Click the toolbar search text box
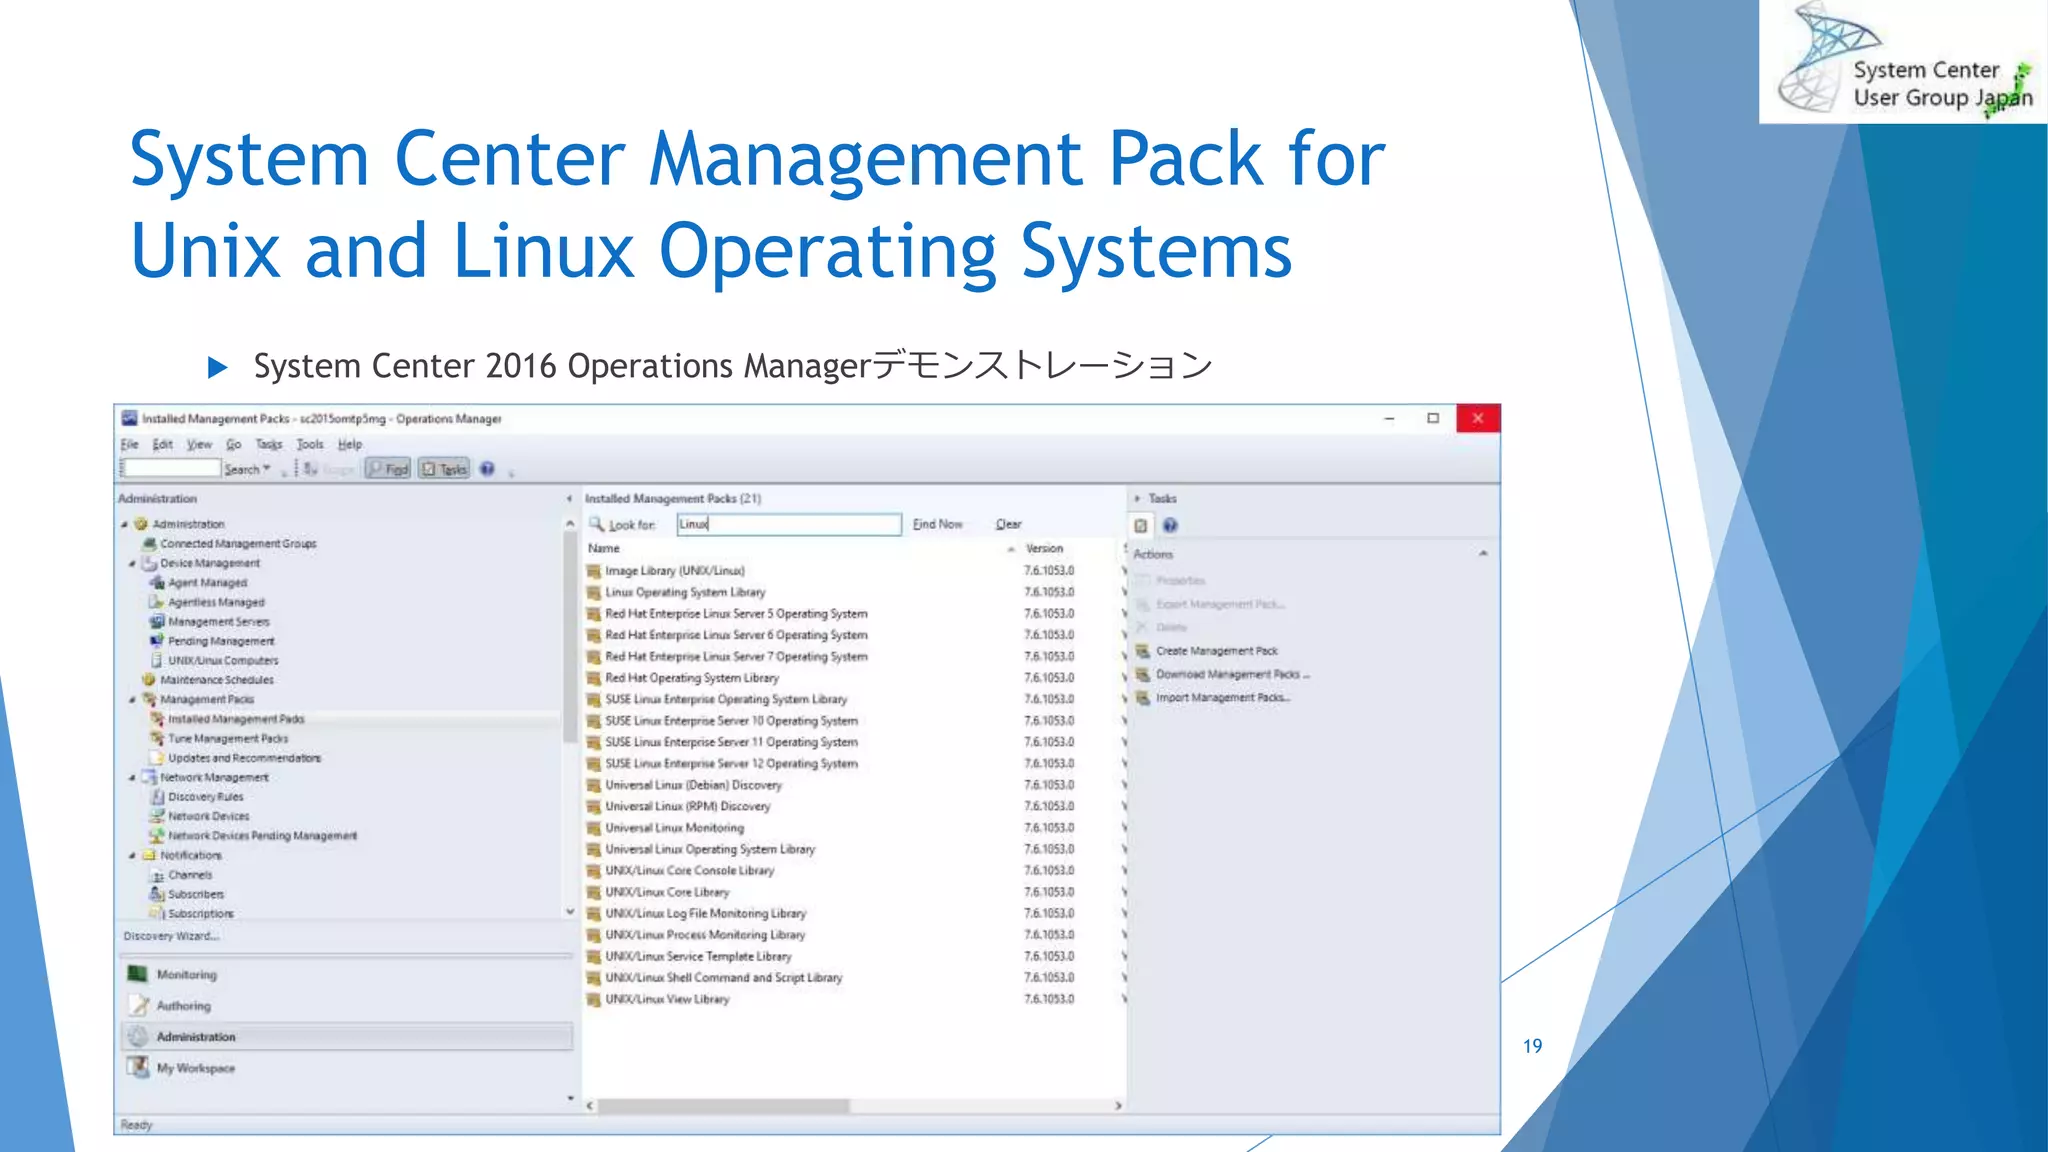The height and width of the screenshot is (1152, 2048). (171, 468)
